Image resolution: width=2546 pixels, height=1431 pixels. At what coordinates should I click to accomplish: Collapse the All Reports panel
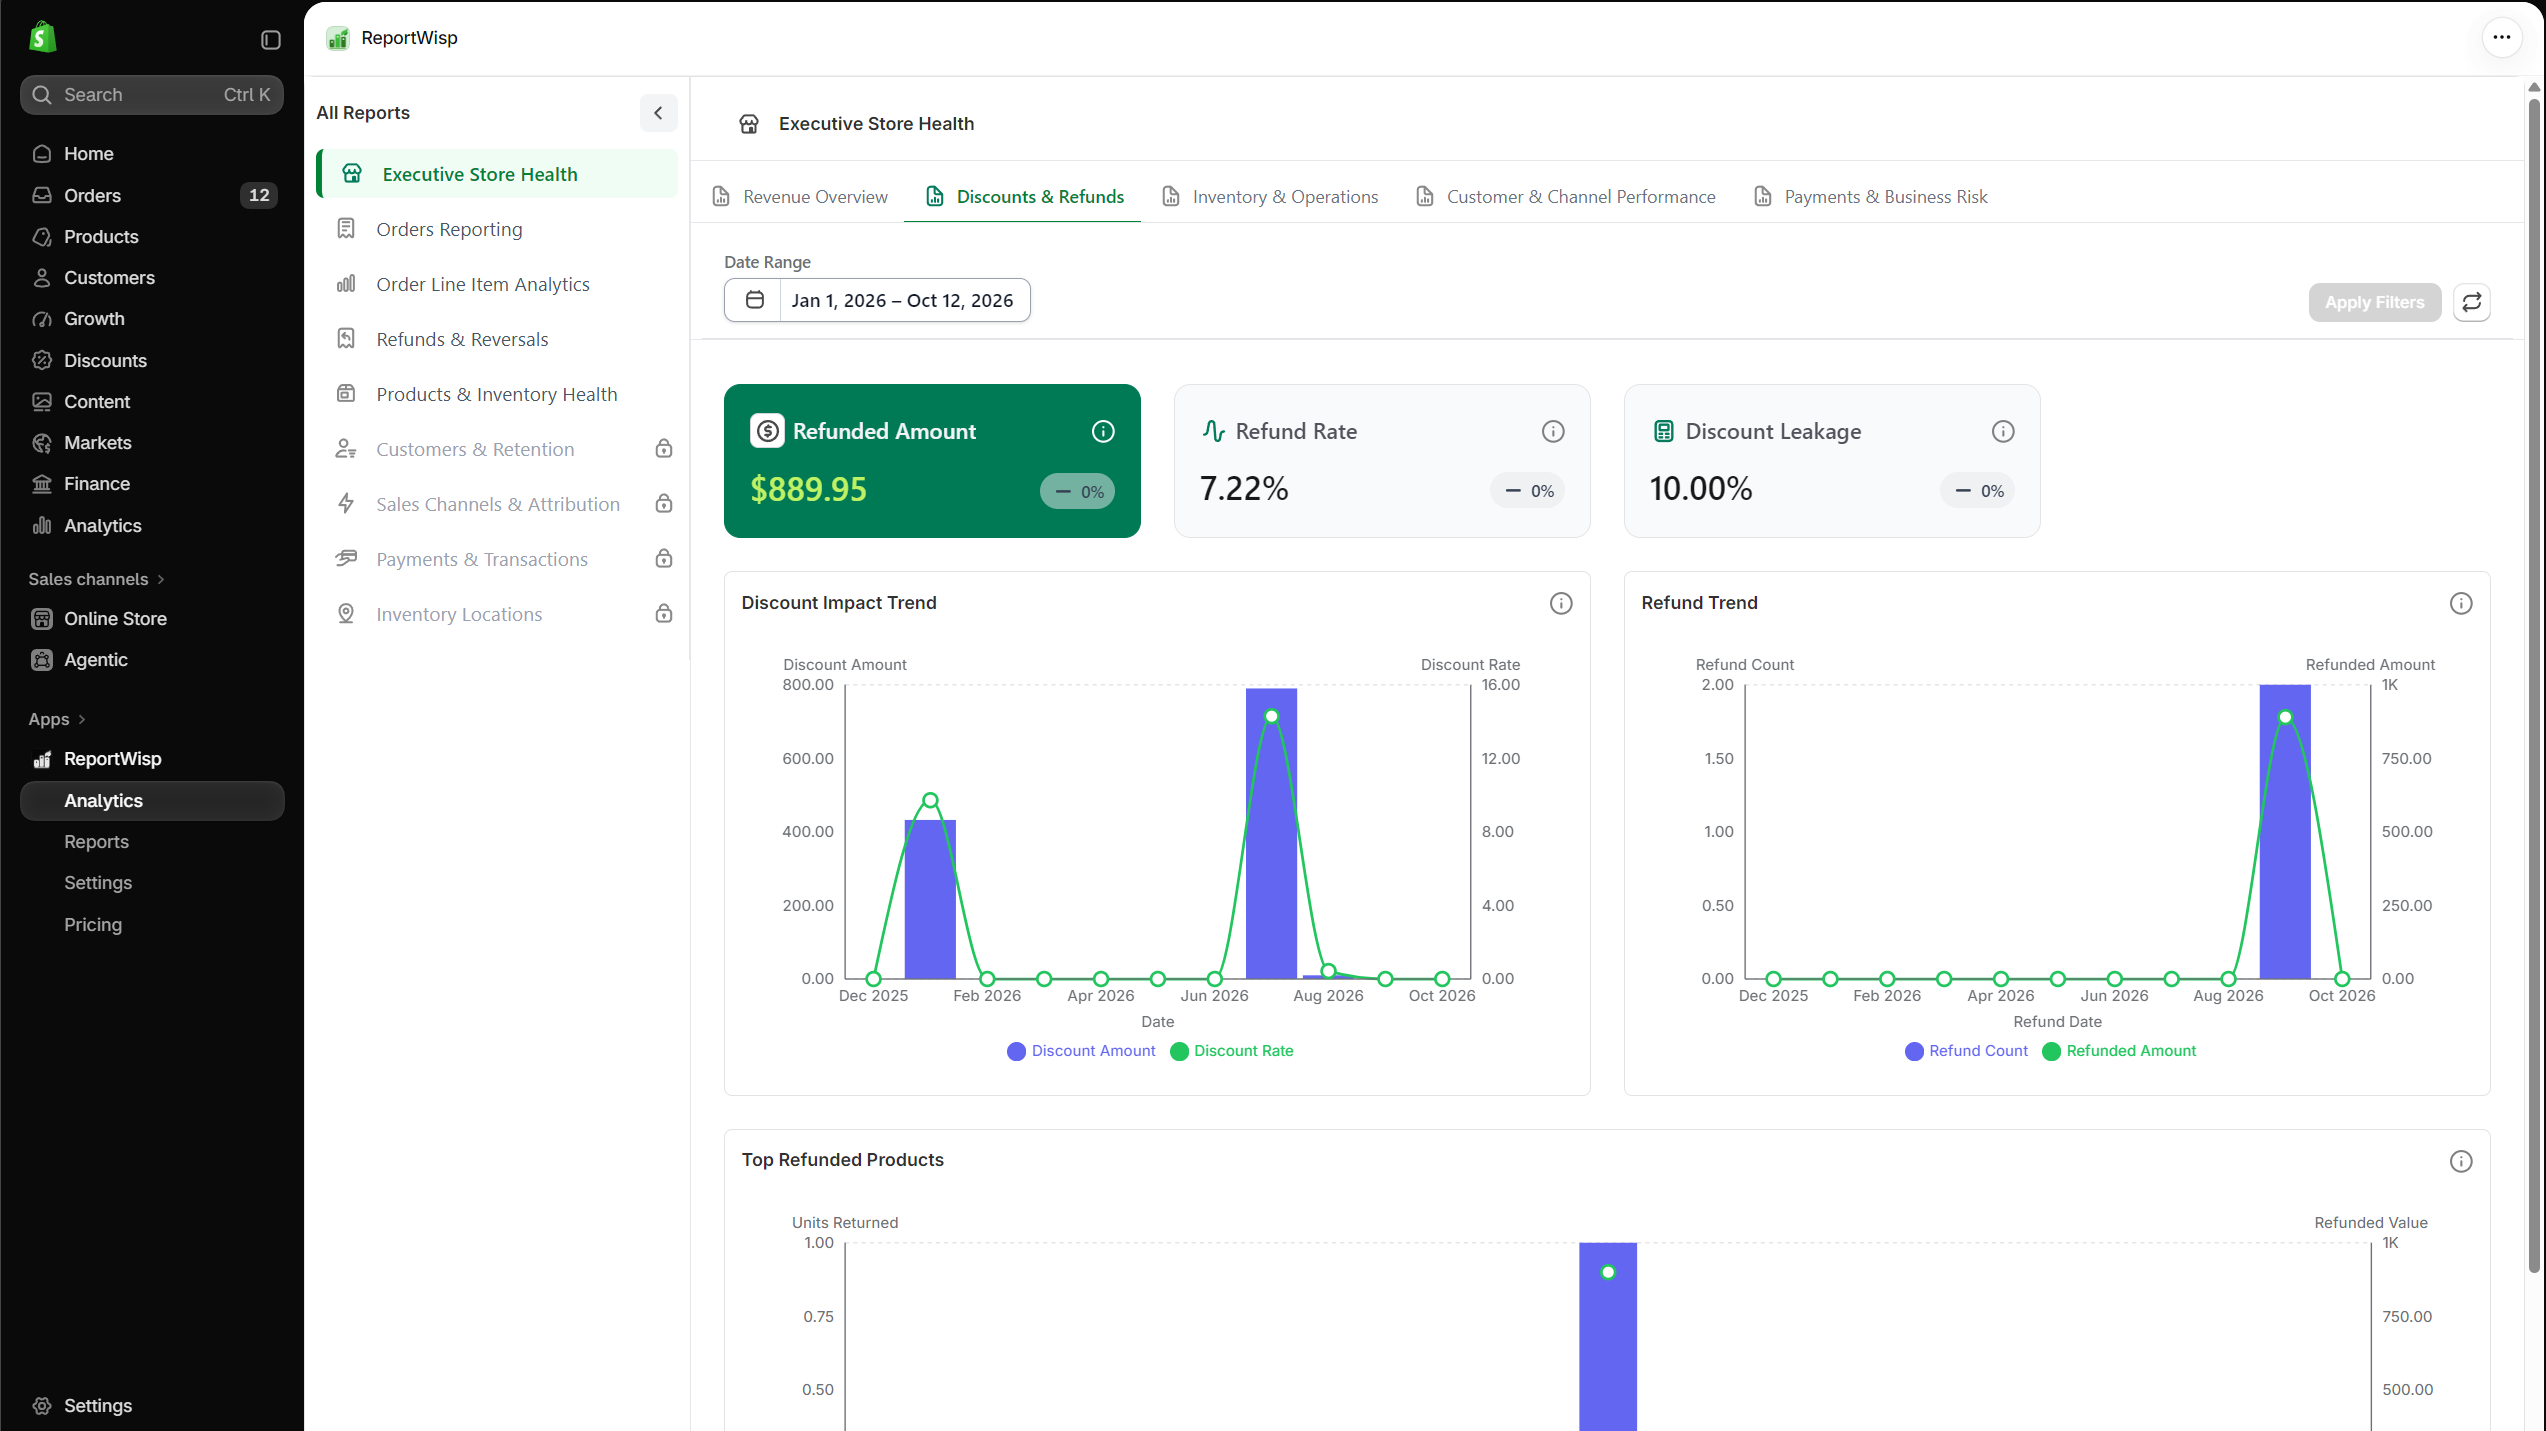pyautogui.click(x=658, y=113)
